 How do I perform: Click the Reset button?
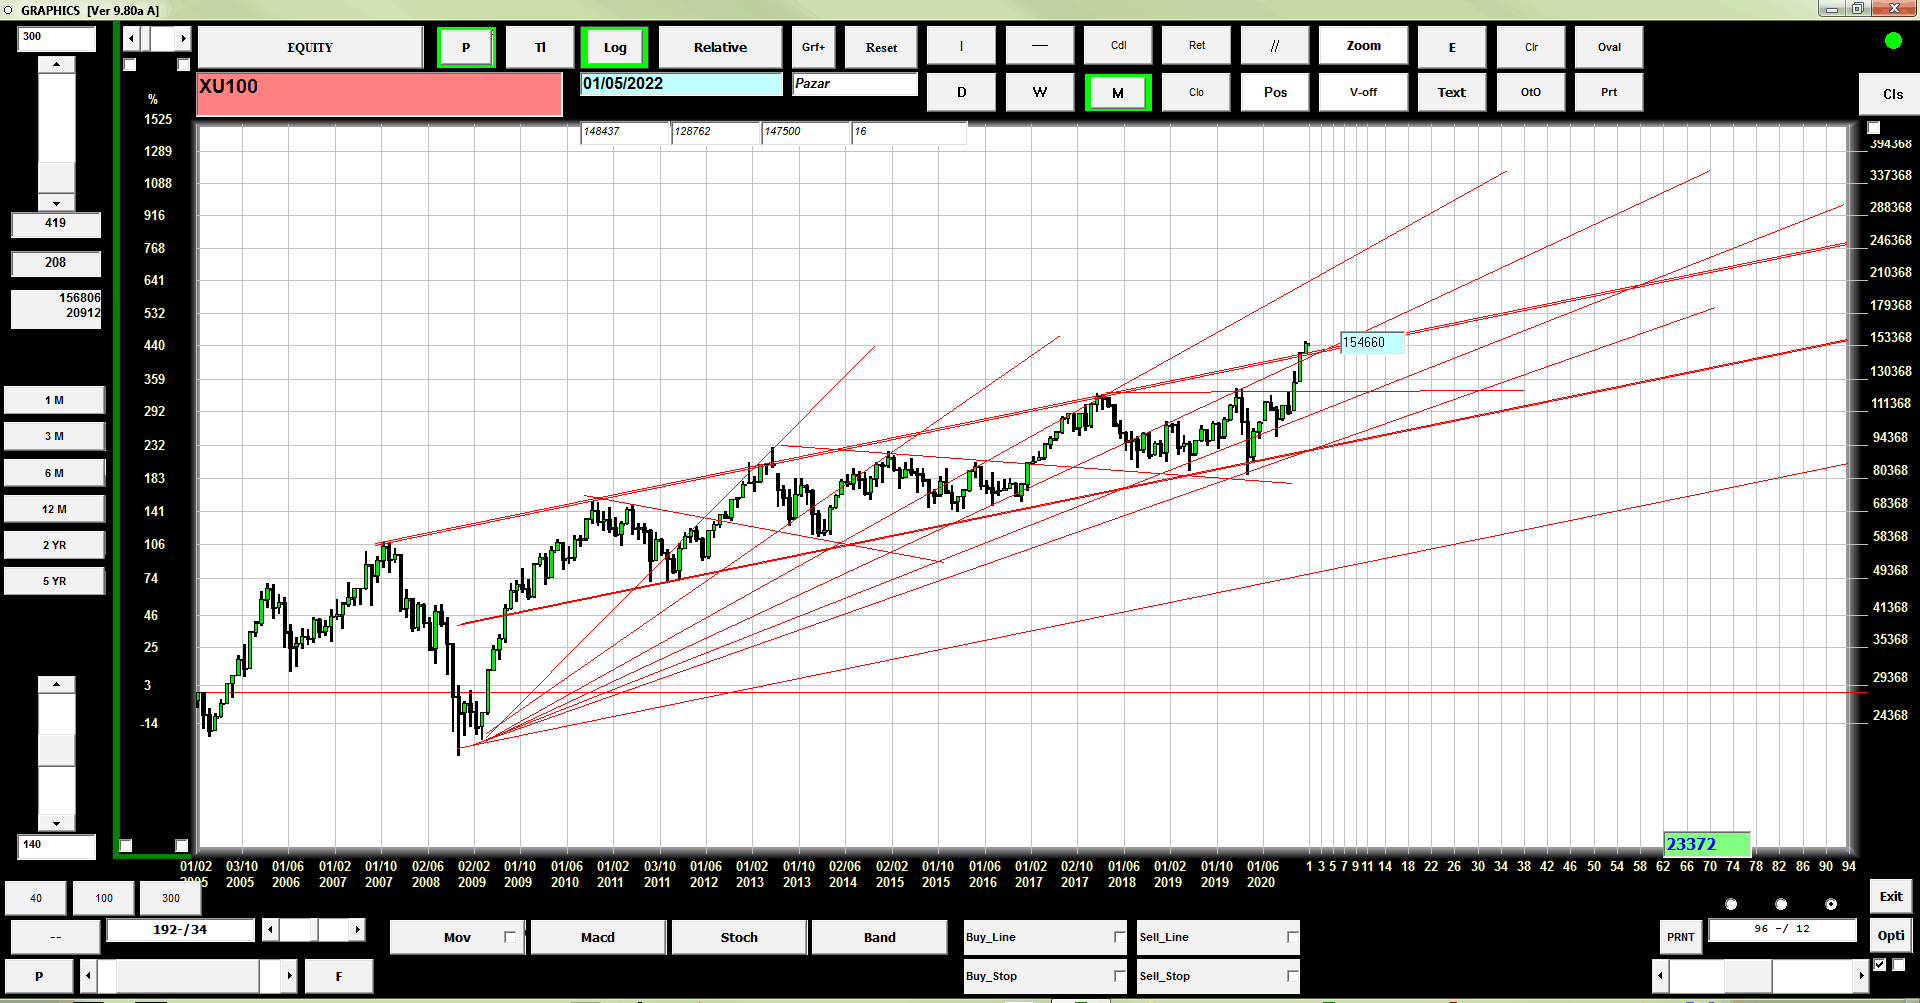point(881,47)
